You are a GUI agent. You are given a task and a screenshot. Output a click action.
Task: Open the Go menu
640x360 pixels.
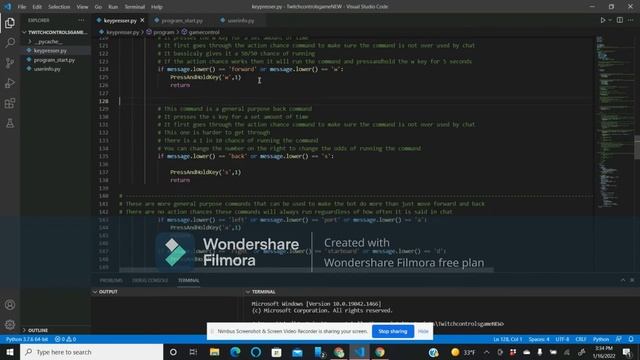[98, 7]
